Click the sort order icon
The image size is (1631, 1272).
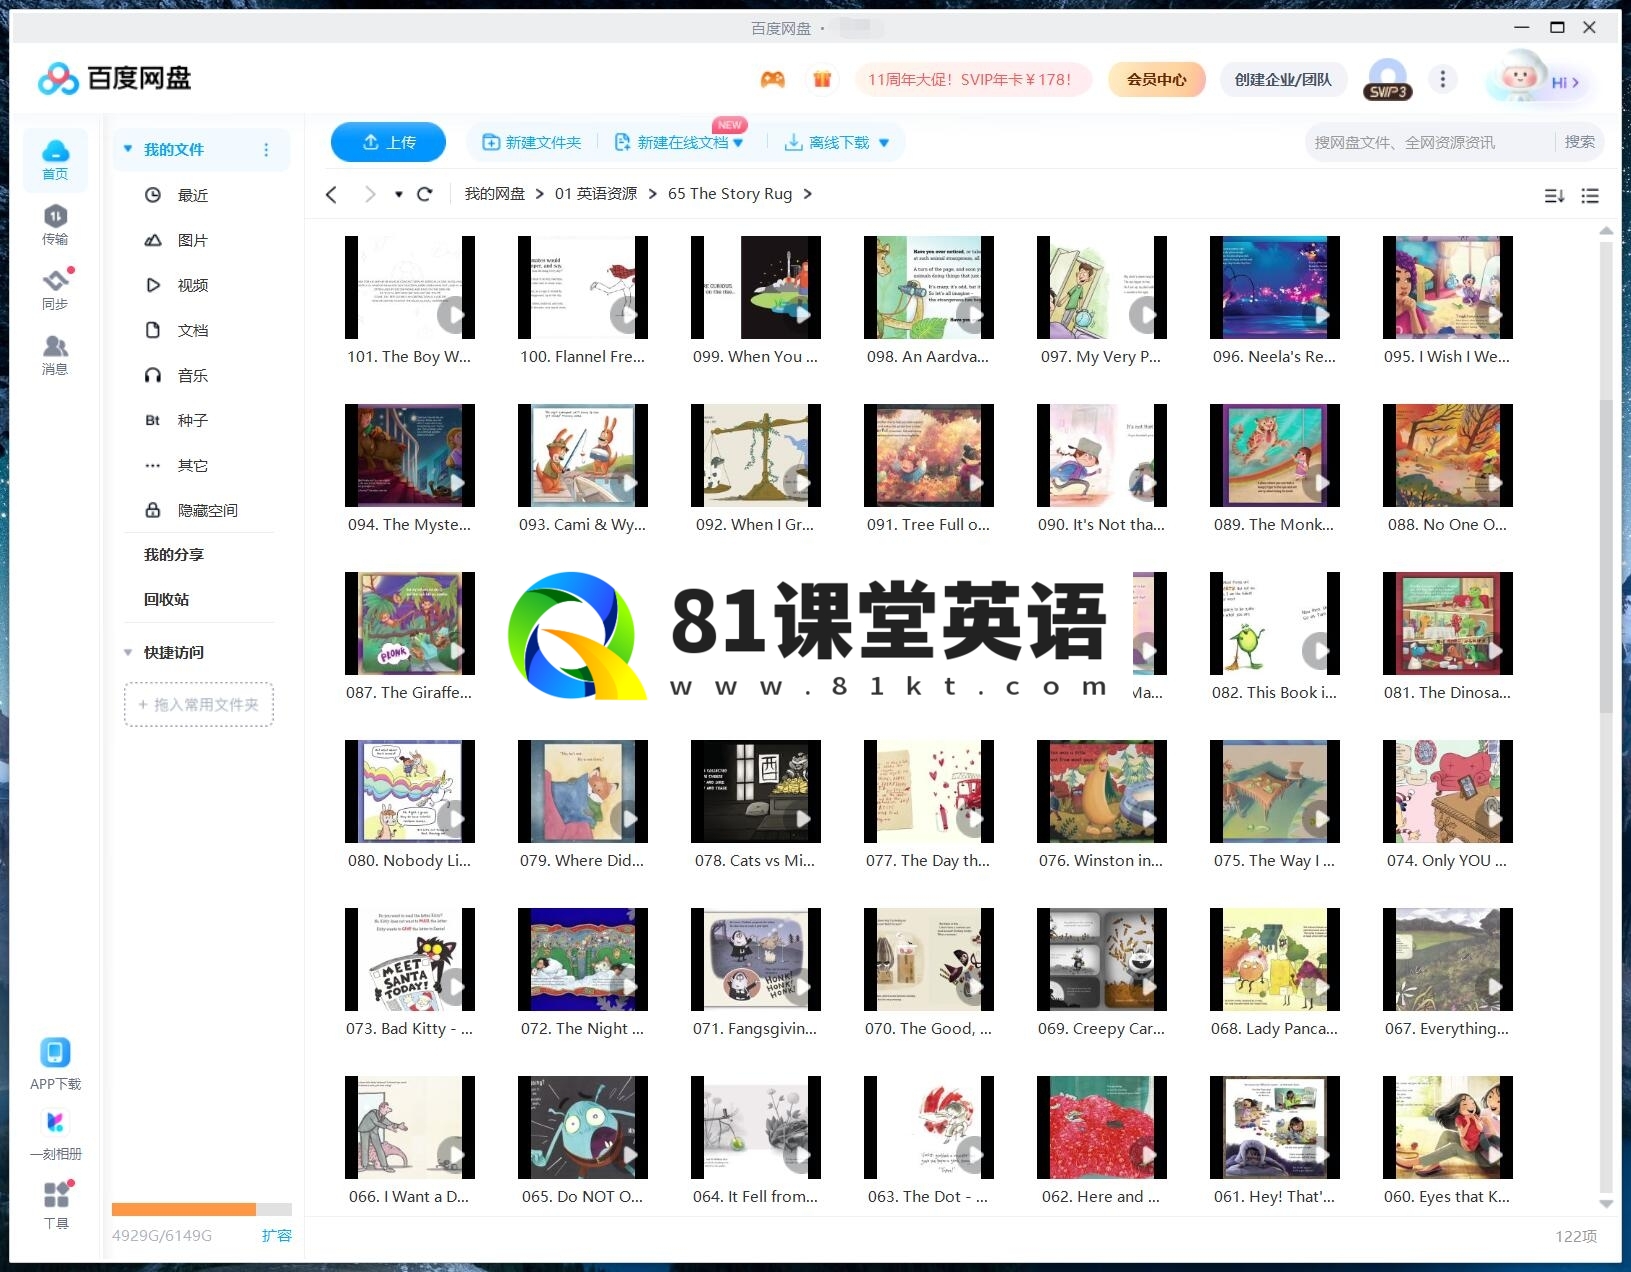(1554, 196)
